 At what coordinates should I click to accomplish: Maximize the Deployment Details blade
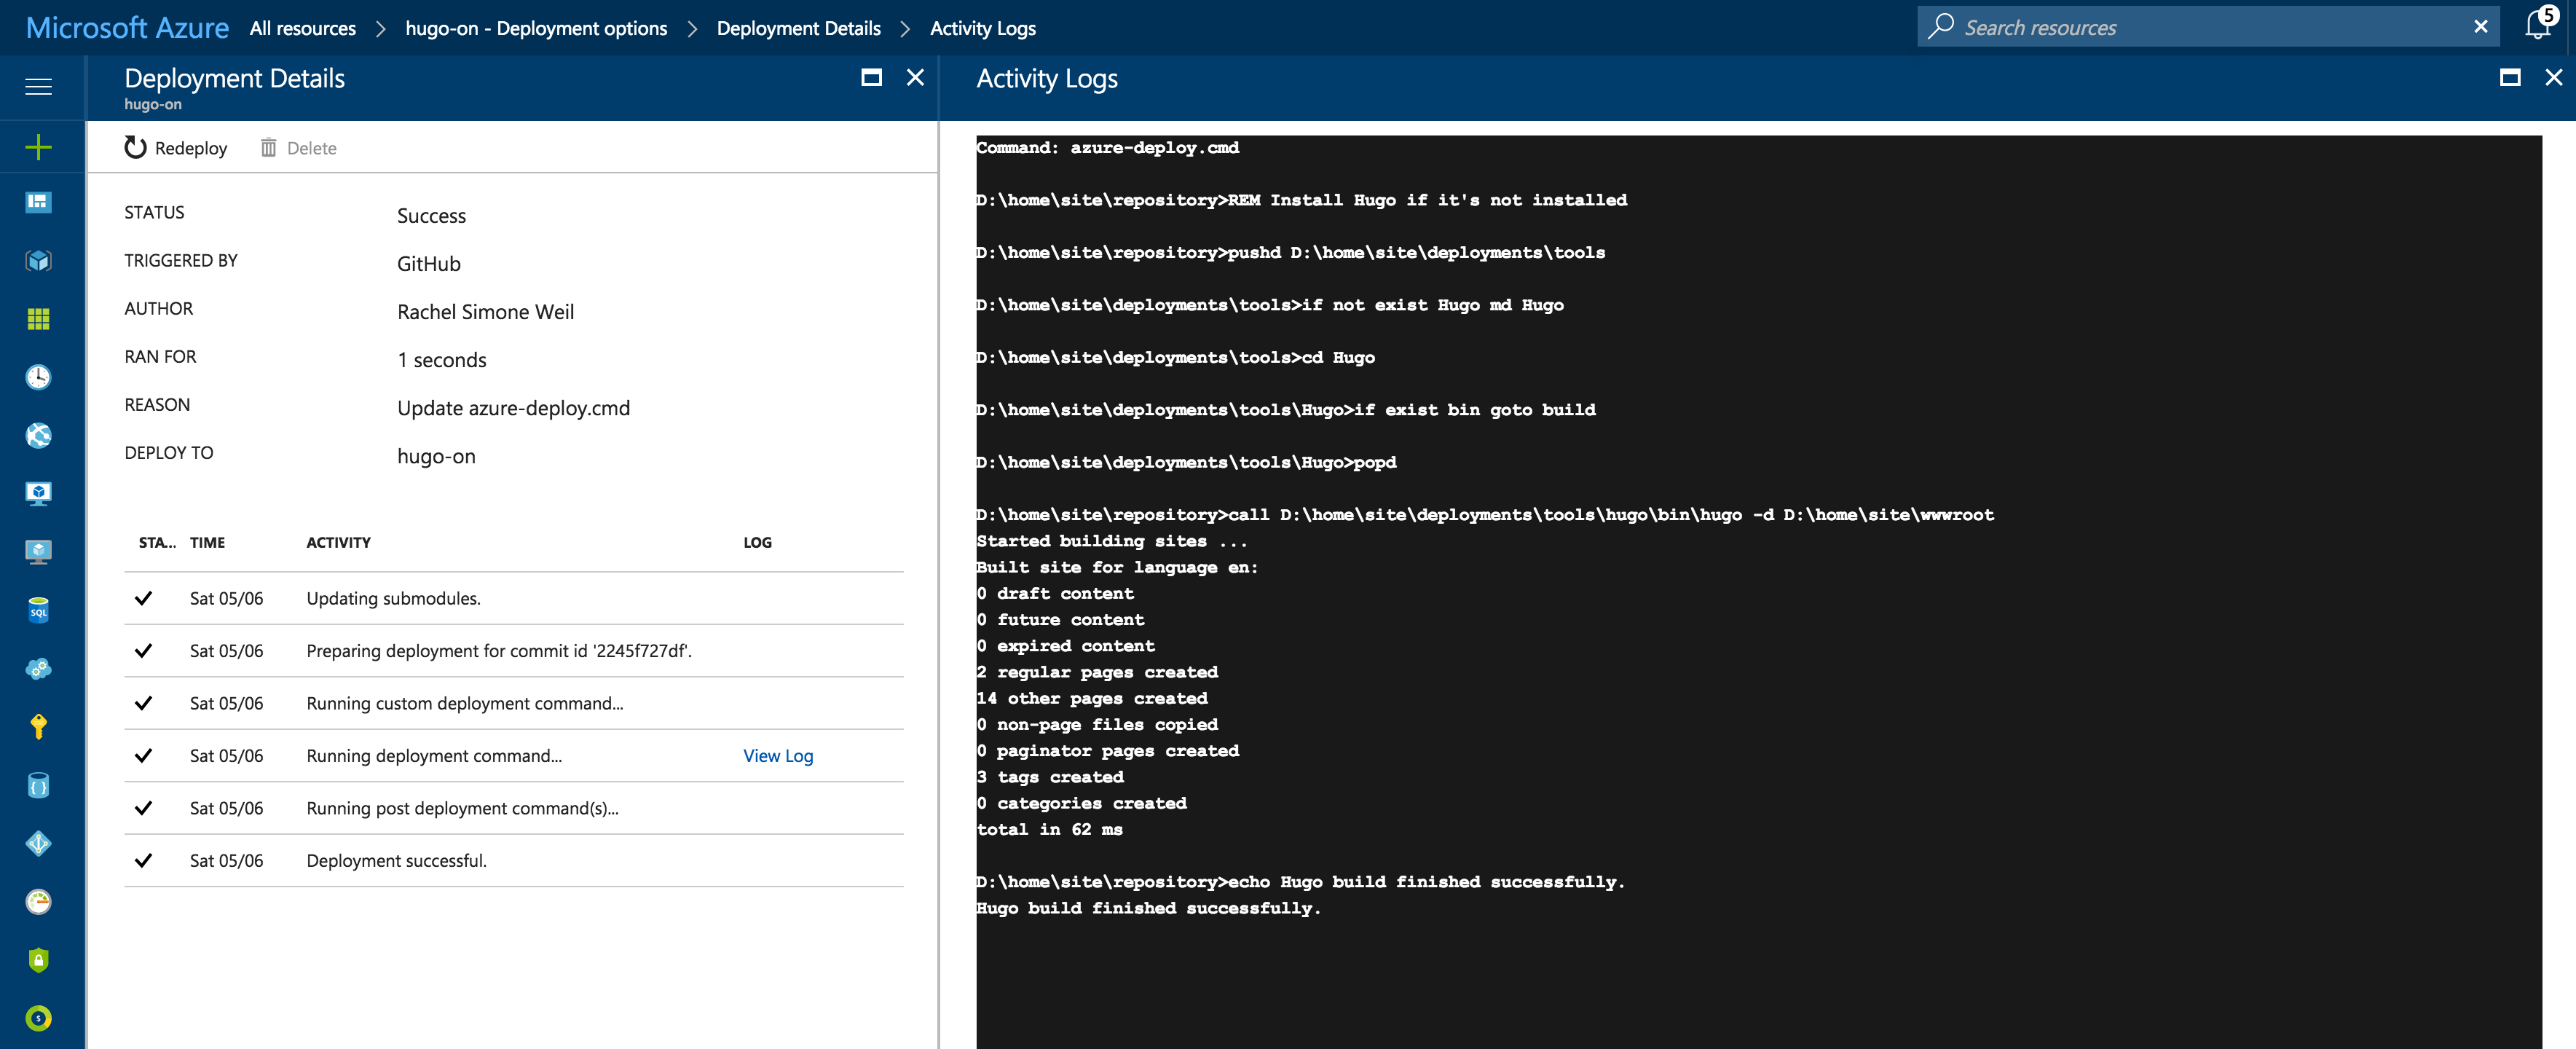(871, 78)
